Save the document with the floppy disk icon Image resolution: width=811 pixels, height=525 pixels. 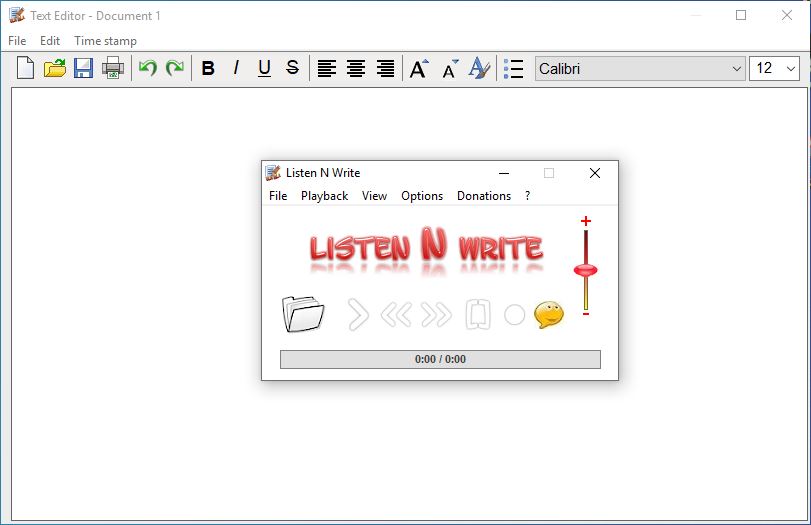83,68
